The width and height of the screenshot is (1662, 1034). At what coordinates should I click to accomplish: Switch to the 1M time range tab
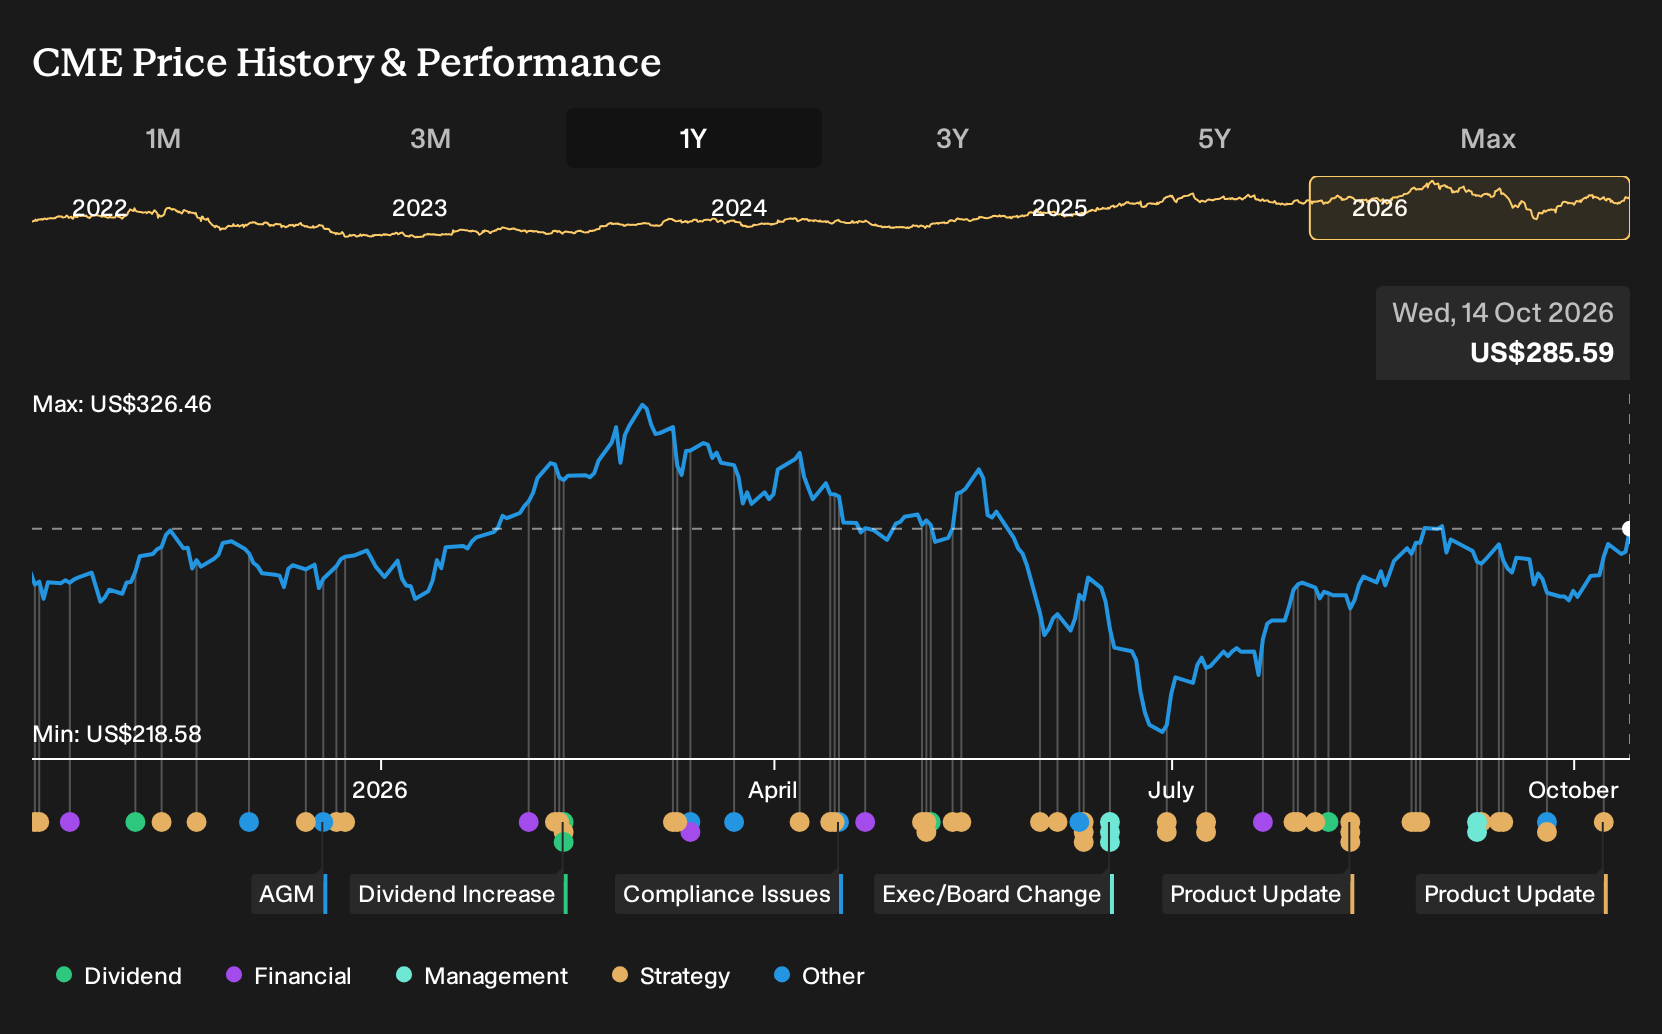click(163, 138)
